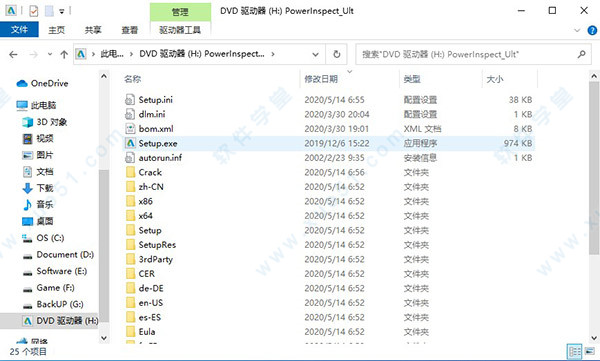Viewport: 600px width, 361px height.
Task: Select 此电脑 in the navigation pane
Action: pyautogui.click(x=37, y=105)
